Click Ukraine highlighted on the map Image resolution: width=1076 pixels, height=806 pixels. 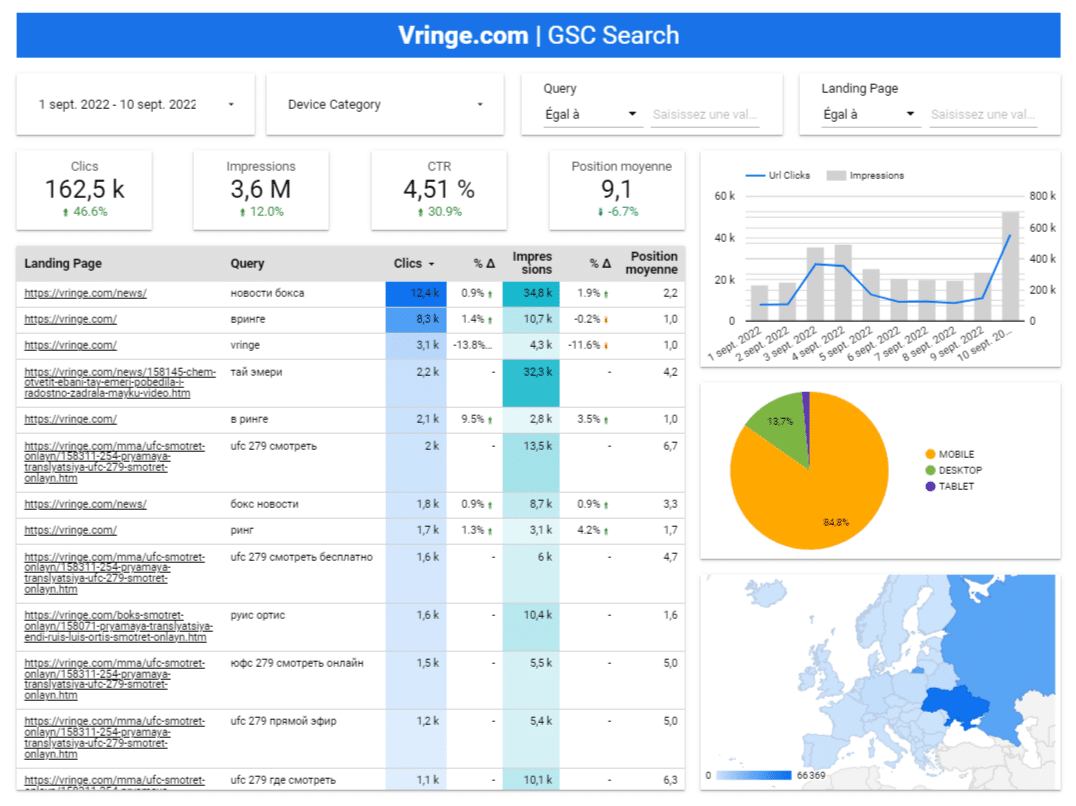(x=954, y=707)
